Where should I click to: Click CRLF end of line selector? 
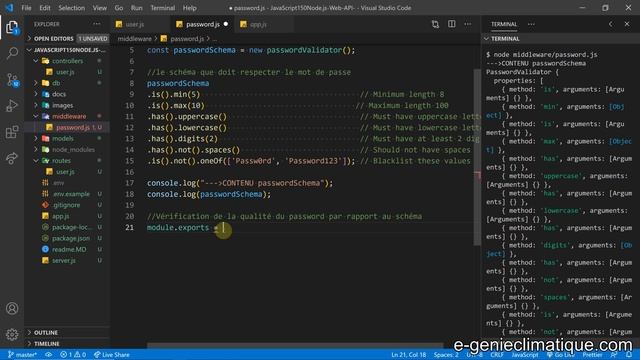click(x=497, y=355)
